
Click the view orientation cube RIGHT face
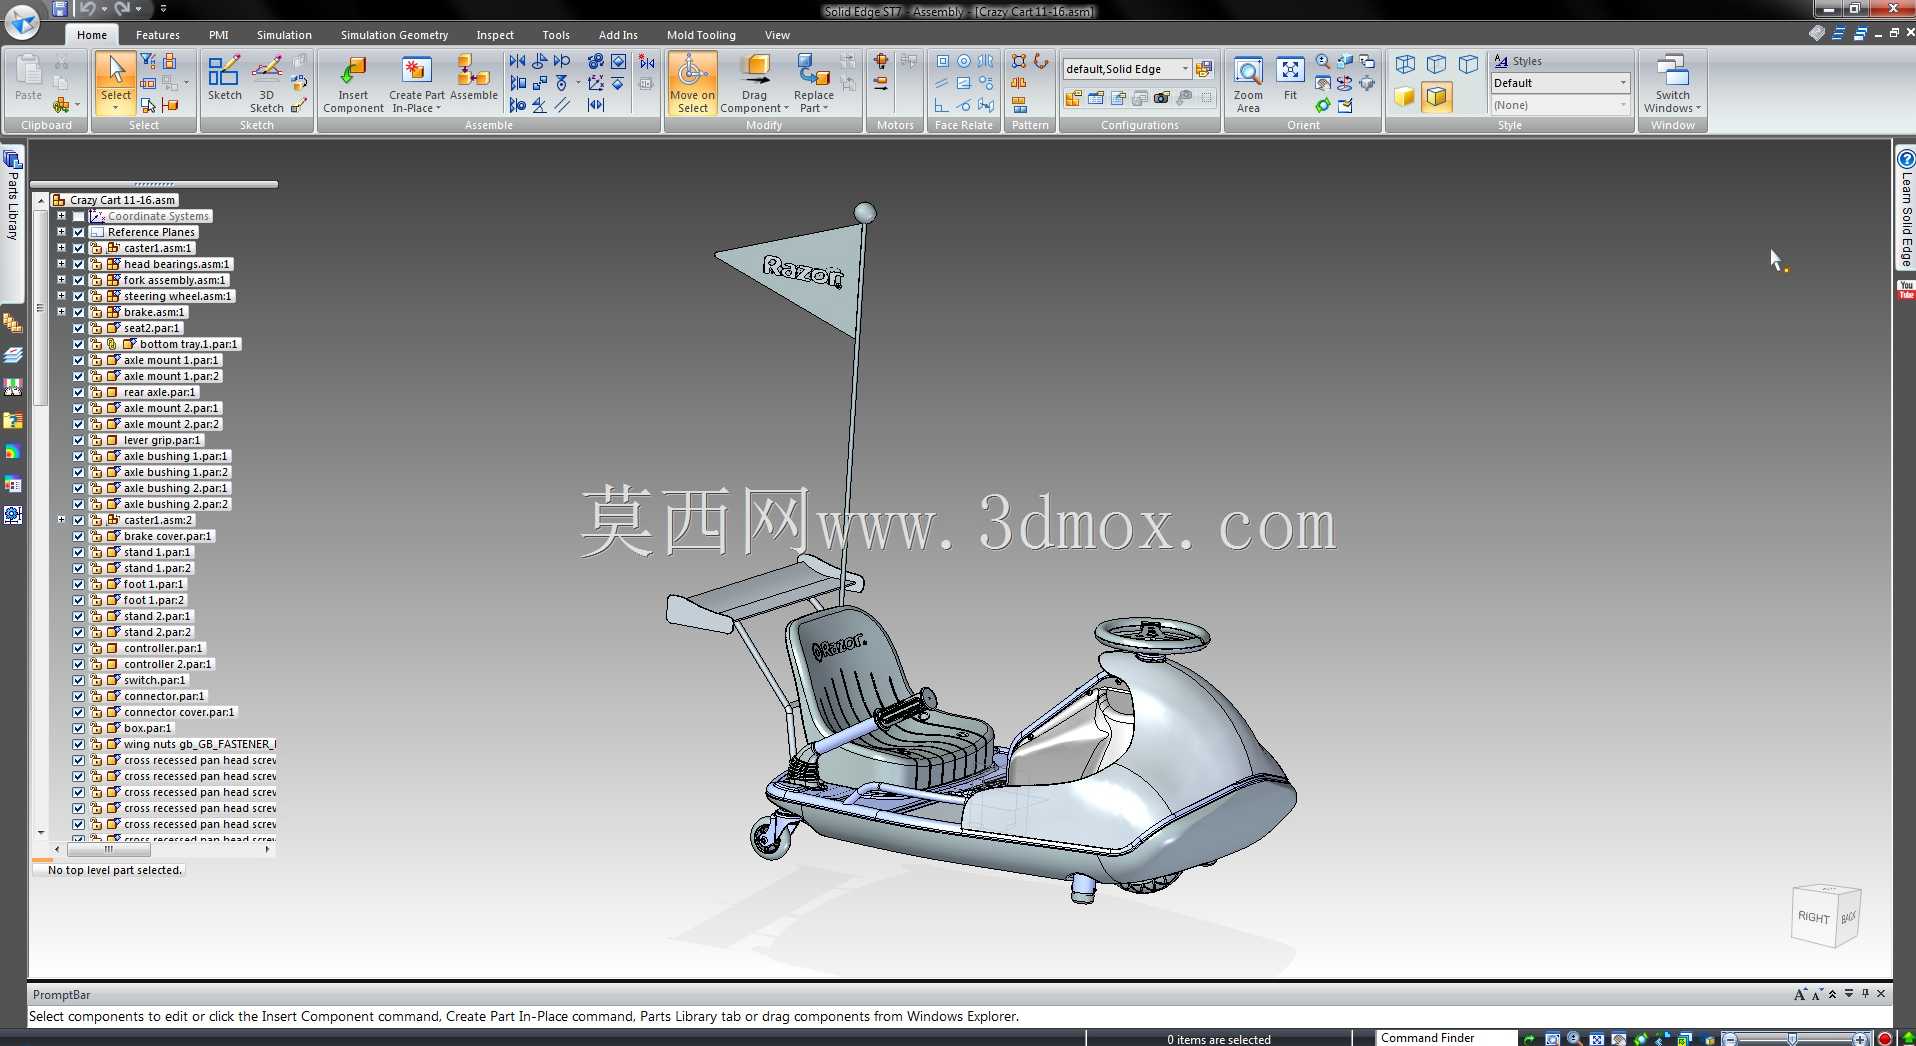pyautogui.click(x=1813, y=918)
